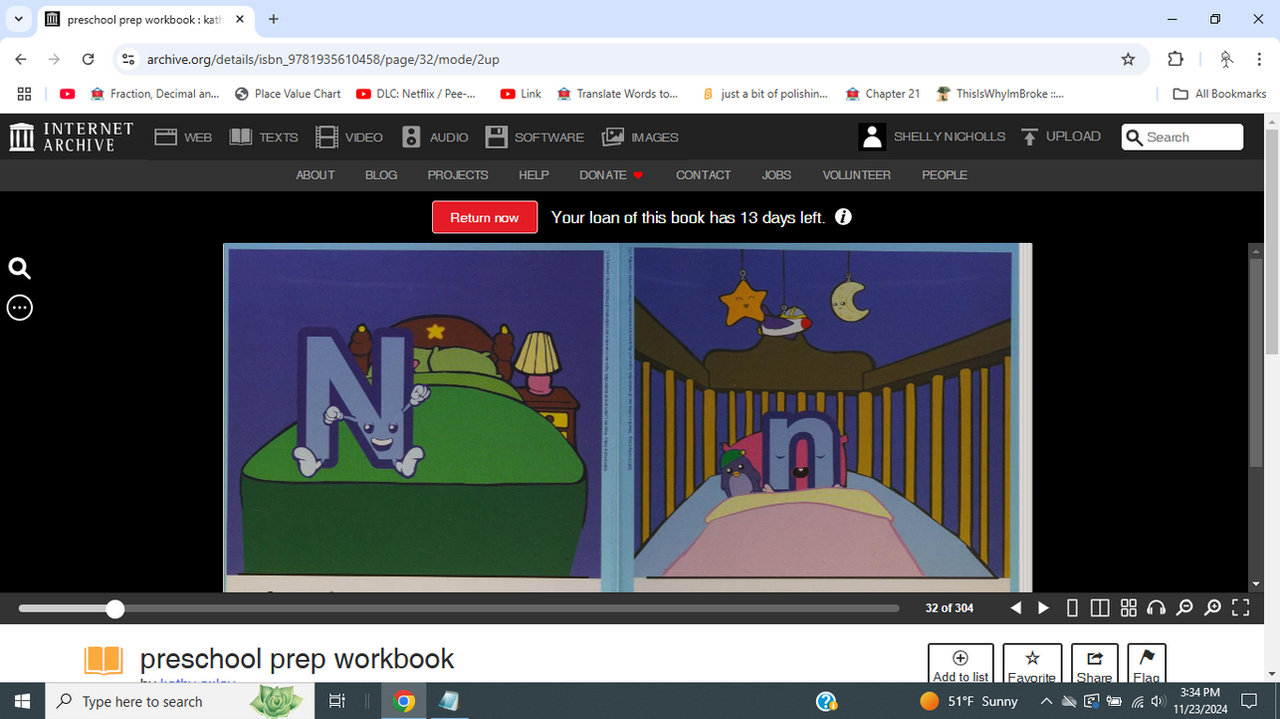Open the BLOG link

[381, 175]
